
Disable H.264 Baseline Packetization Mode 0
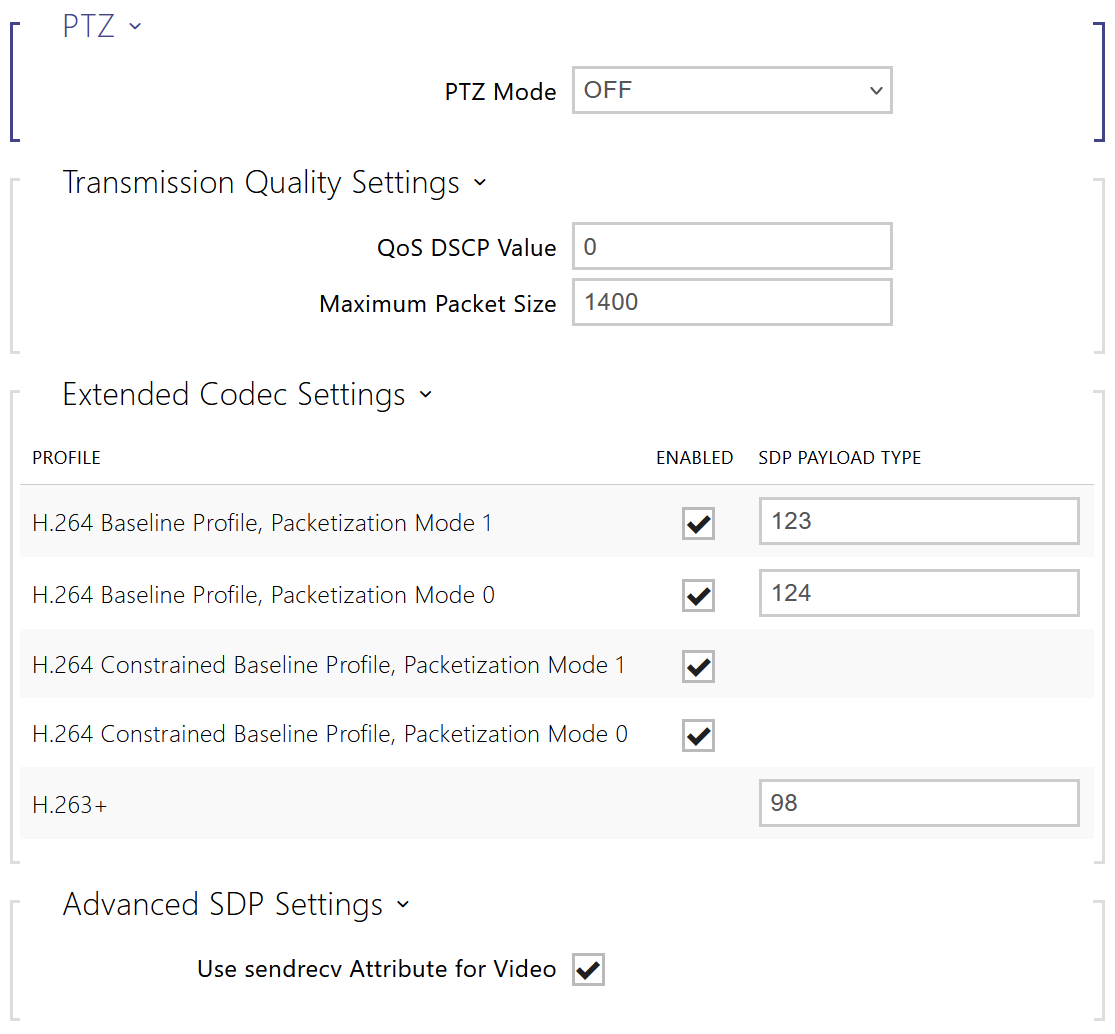click(x=698, y=595)
